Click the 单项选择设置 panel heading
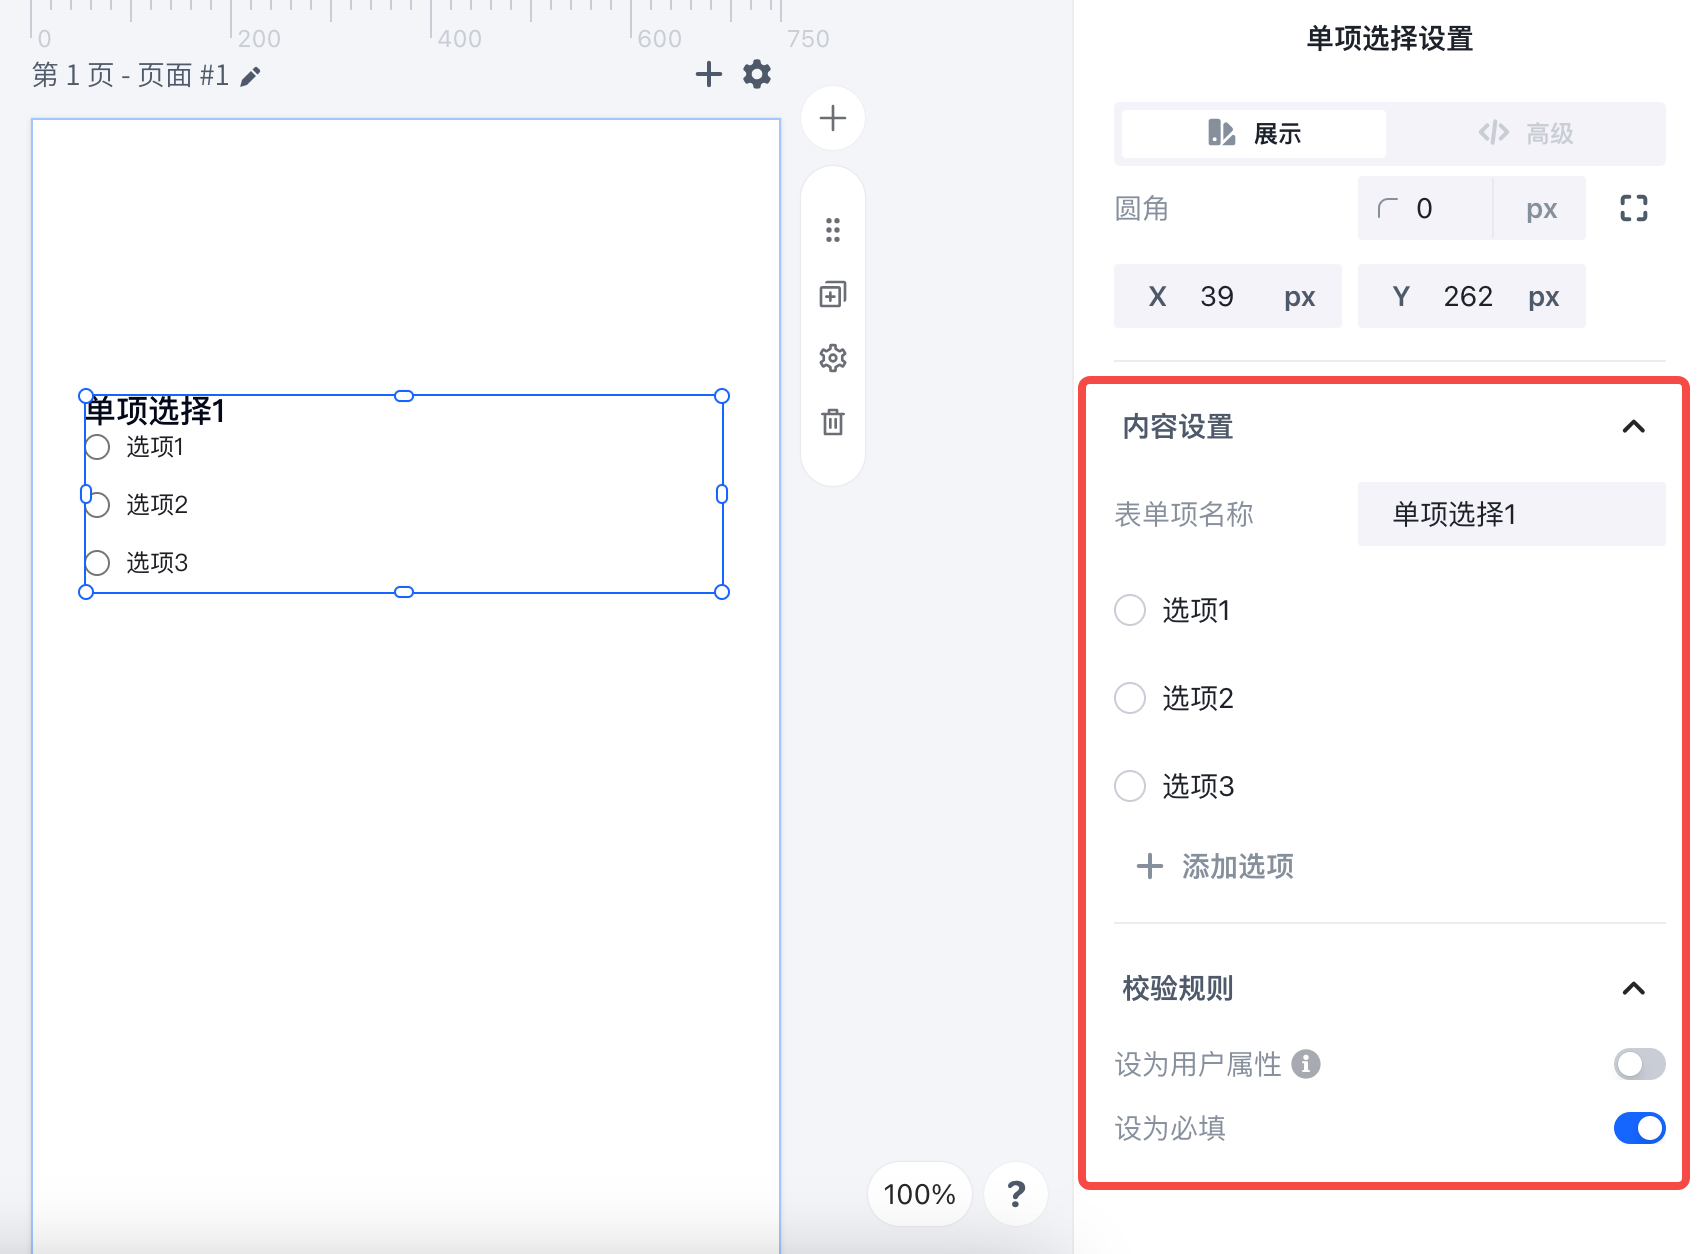 (1390, 39)
